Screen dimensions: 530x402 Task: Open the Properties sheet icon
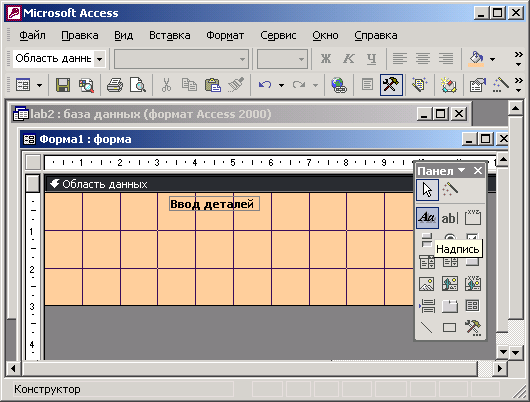click(477, 85)
